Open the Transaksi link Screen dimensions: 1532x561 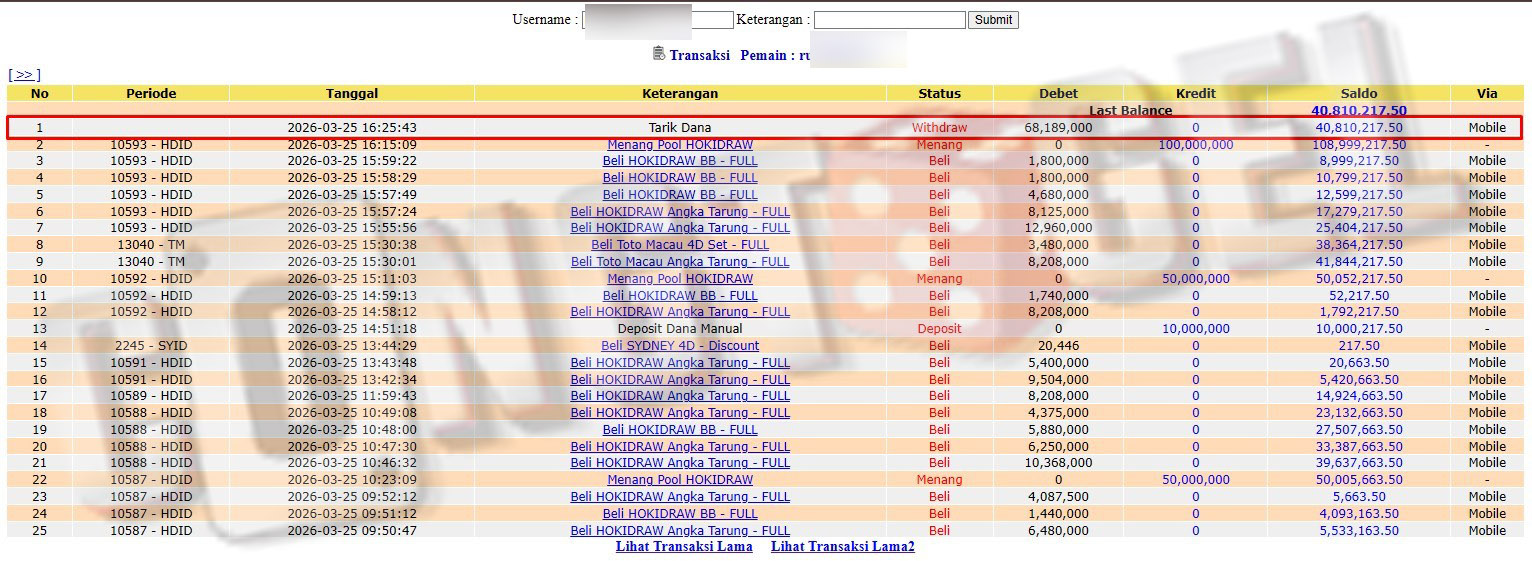pos(699,56)
